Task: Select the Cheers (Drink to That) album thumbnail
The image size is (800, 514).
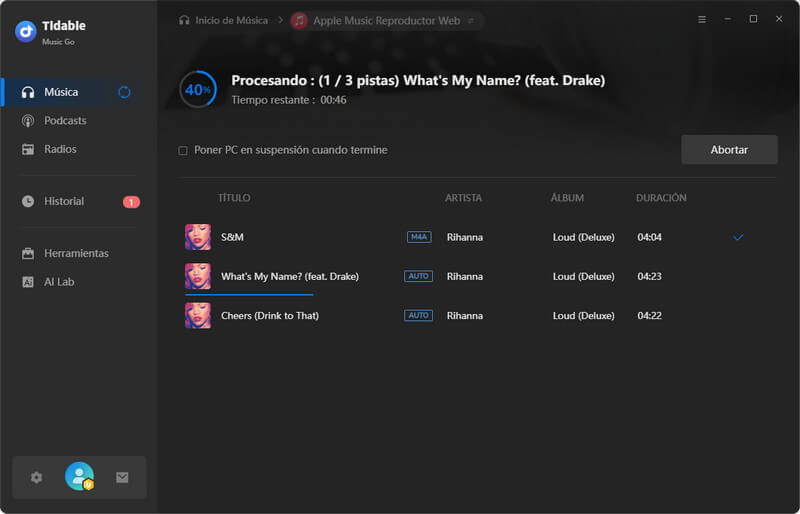Action: tap(198, 316)
